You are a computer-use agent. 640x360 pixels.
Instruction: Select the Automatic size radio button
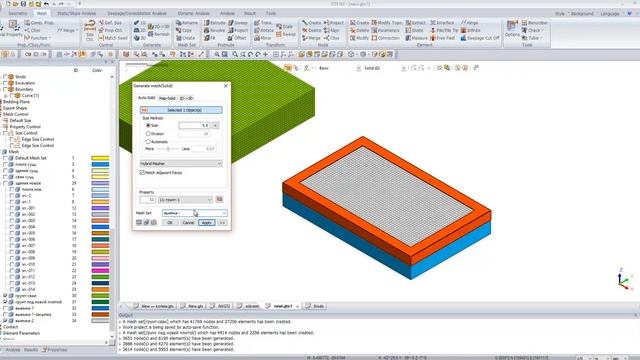[148, 142]
